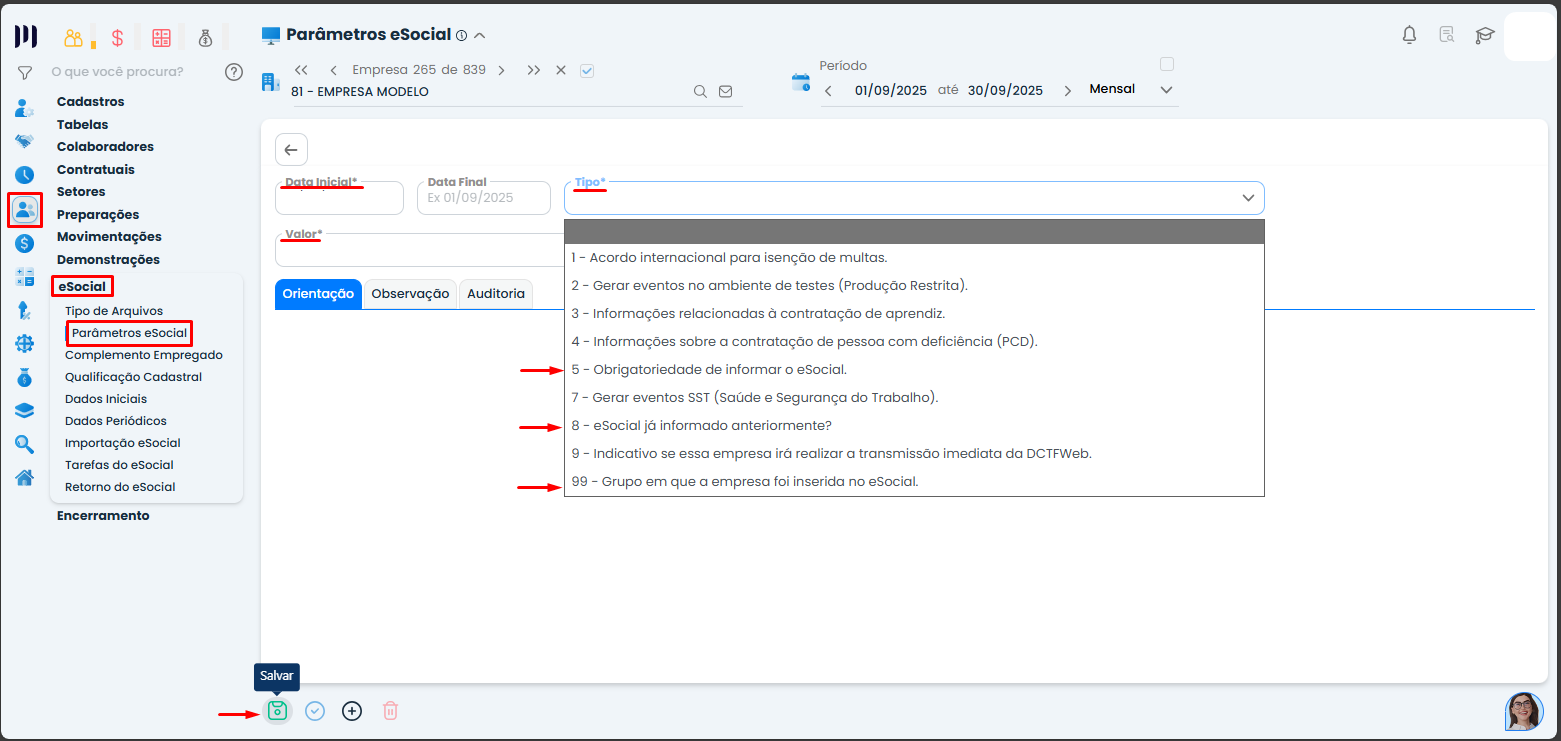Click the trash delete icon in bottom toolbar
Viewport: 1561px width, 741px height.
pos(390,711)
